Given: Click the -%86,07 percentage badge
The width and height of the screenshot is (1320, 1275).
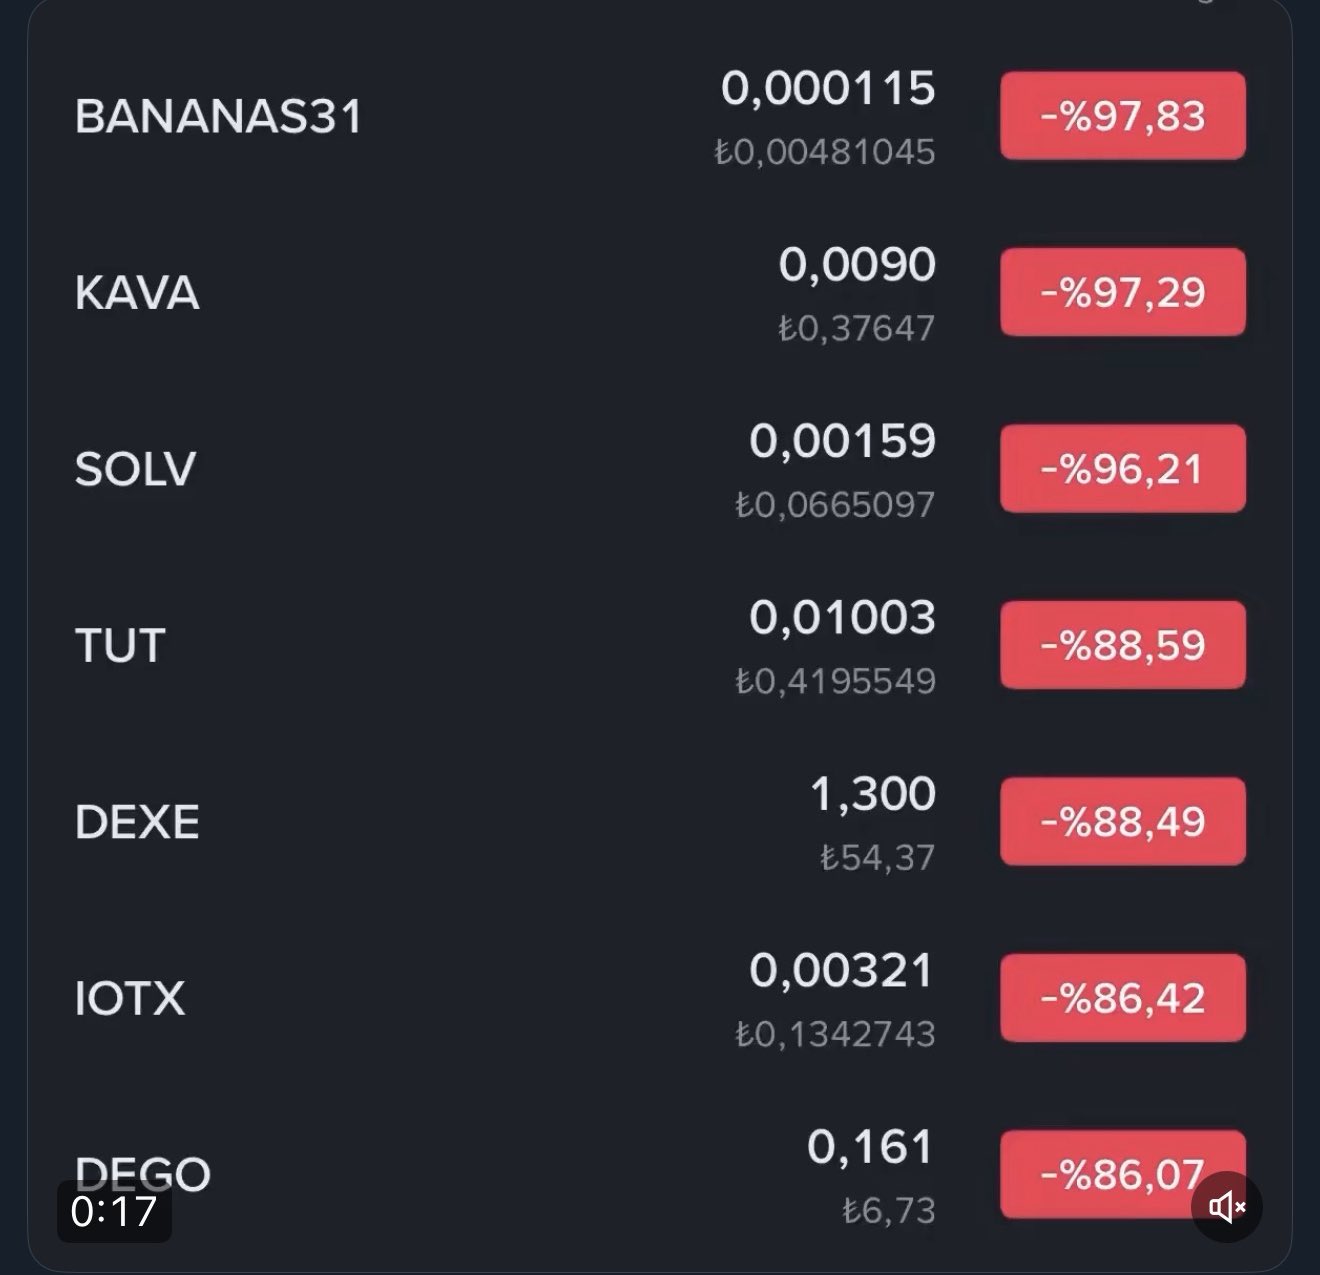Looking at the screenshot, I should click(x=1110, y=1172).
